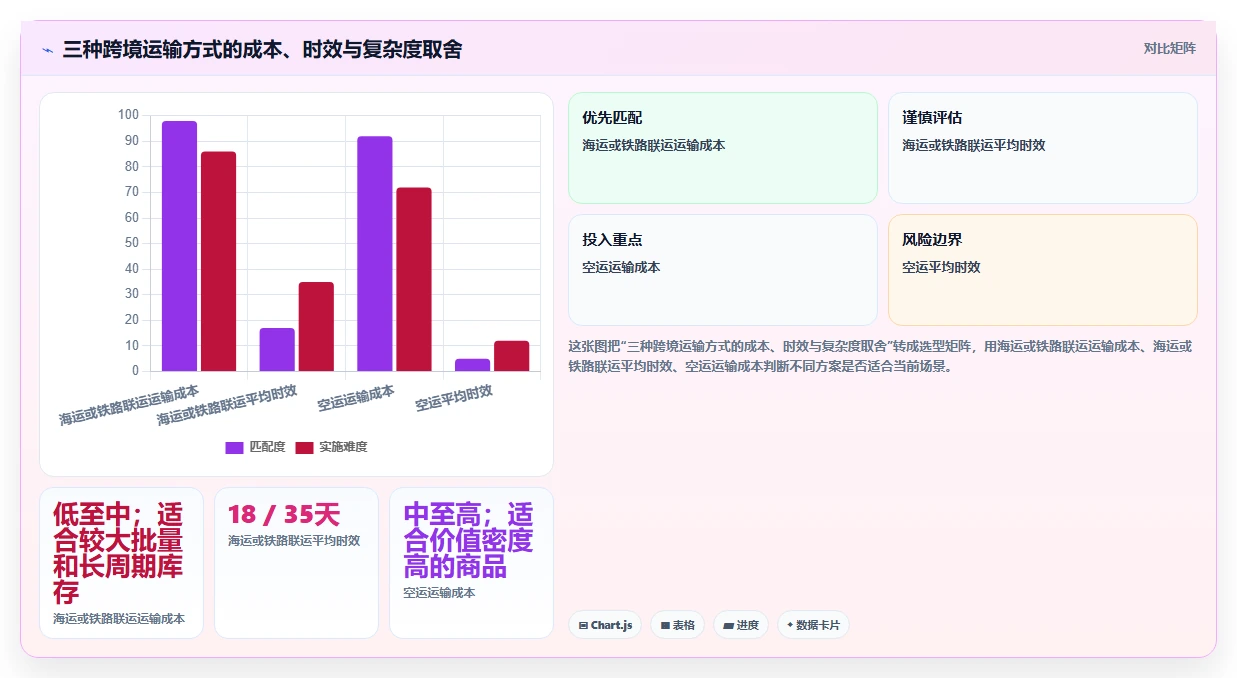
Task: Click red bar for 海运或铁路联运运输成本
Action: [x=219, y=261]
